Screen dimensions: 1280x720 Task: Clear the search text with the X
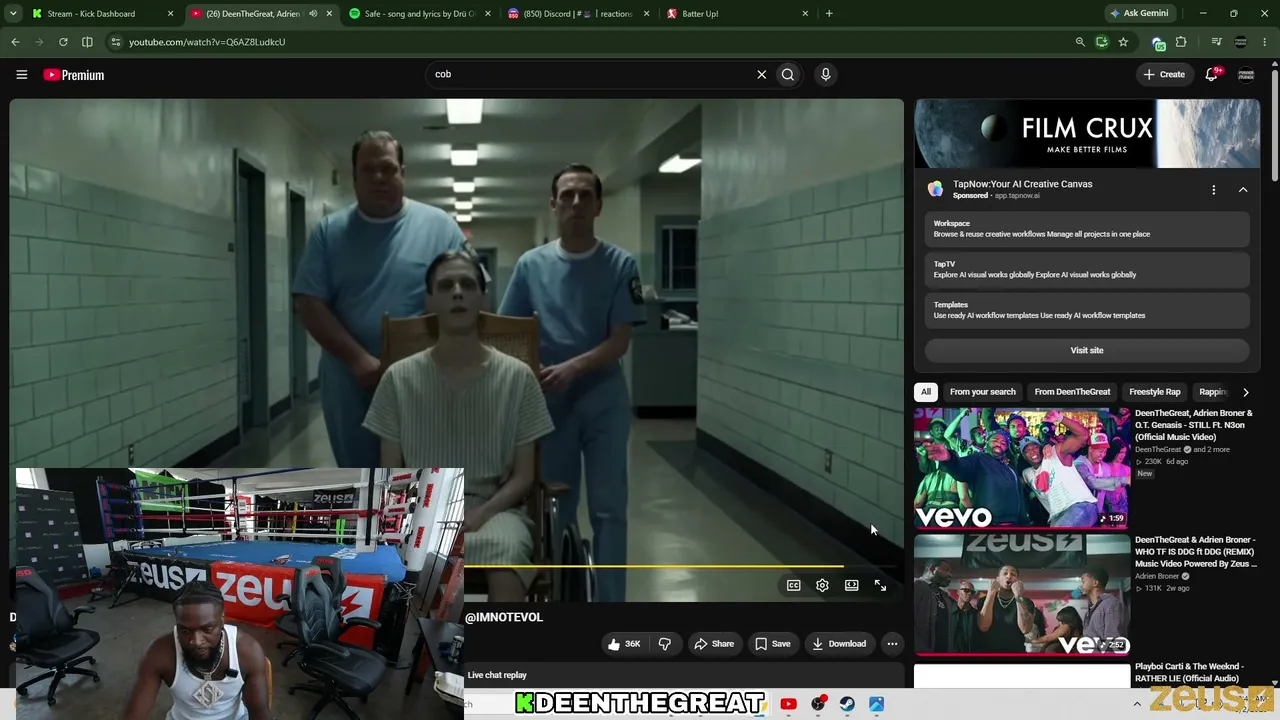761,74
